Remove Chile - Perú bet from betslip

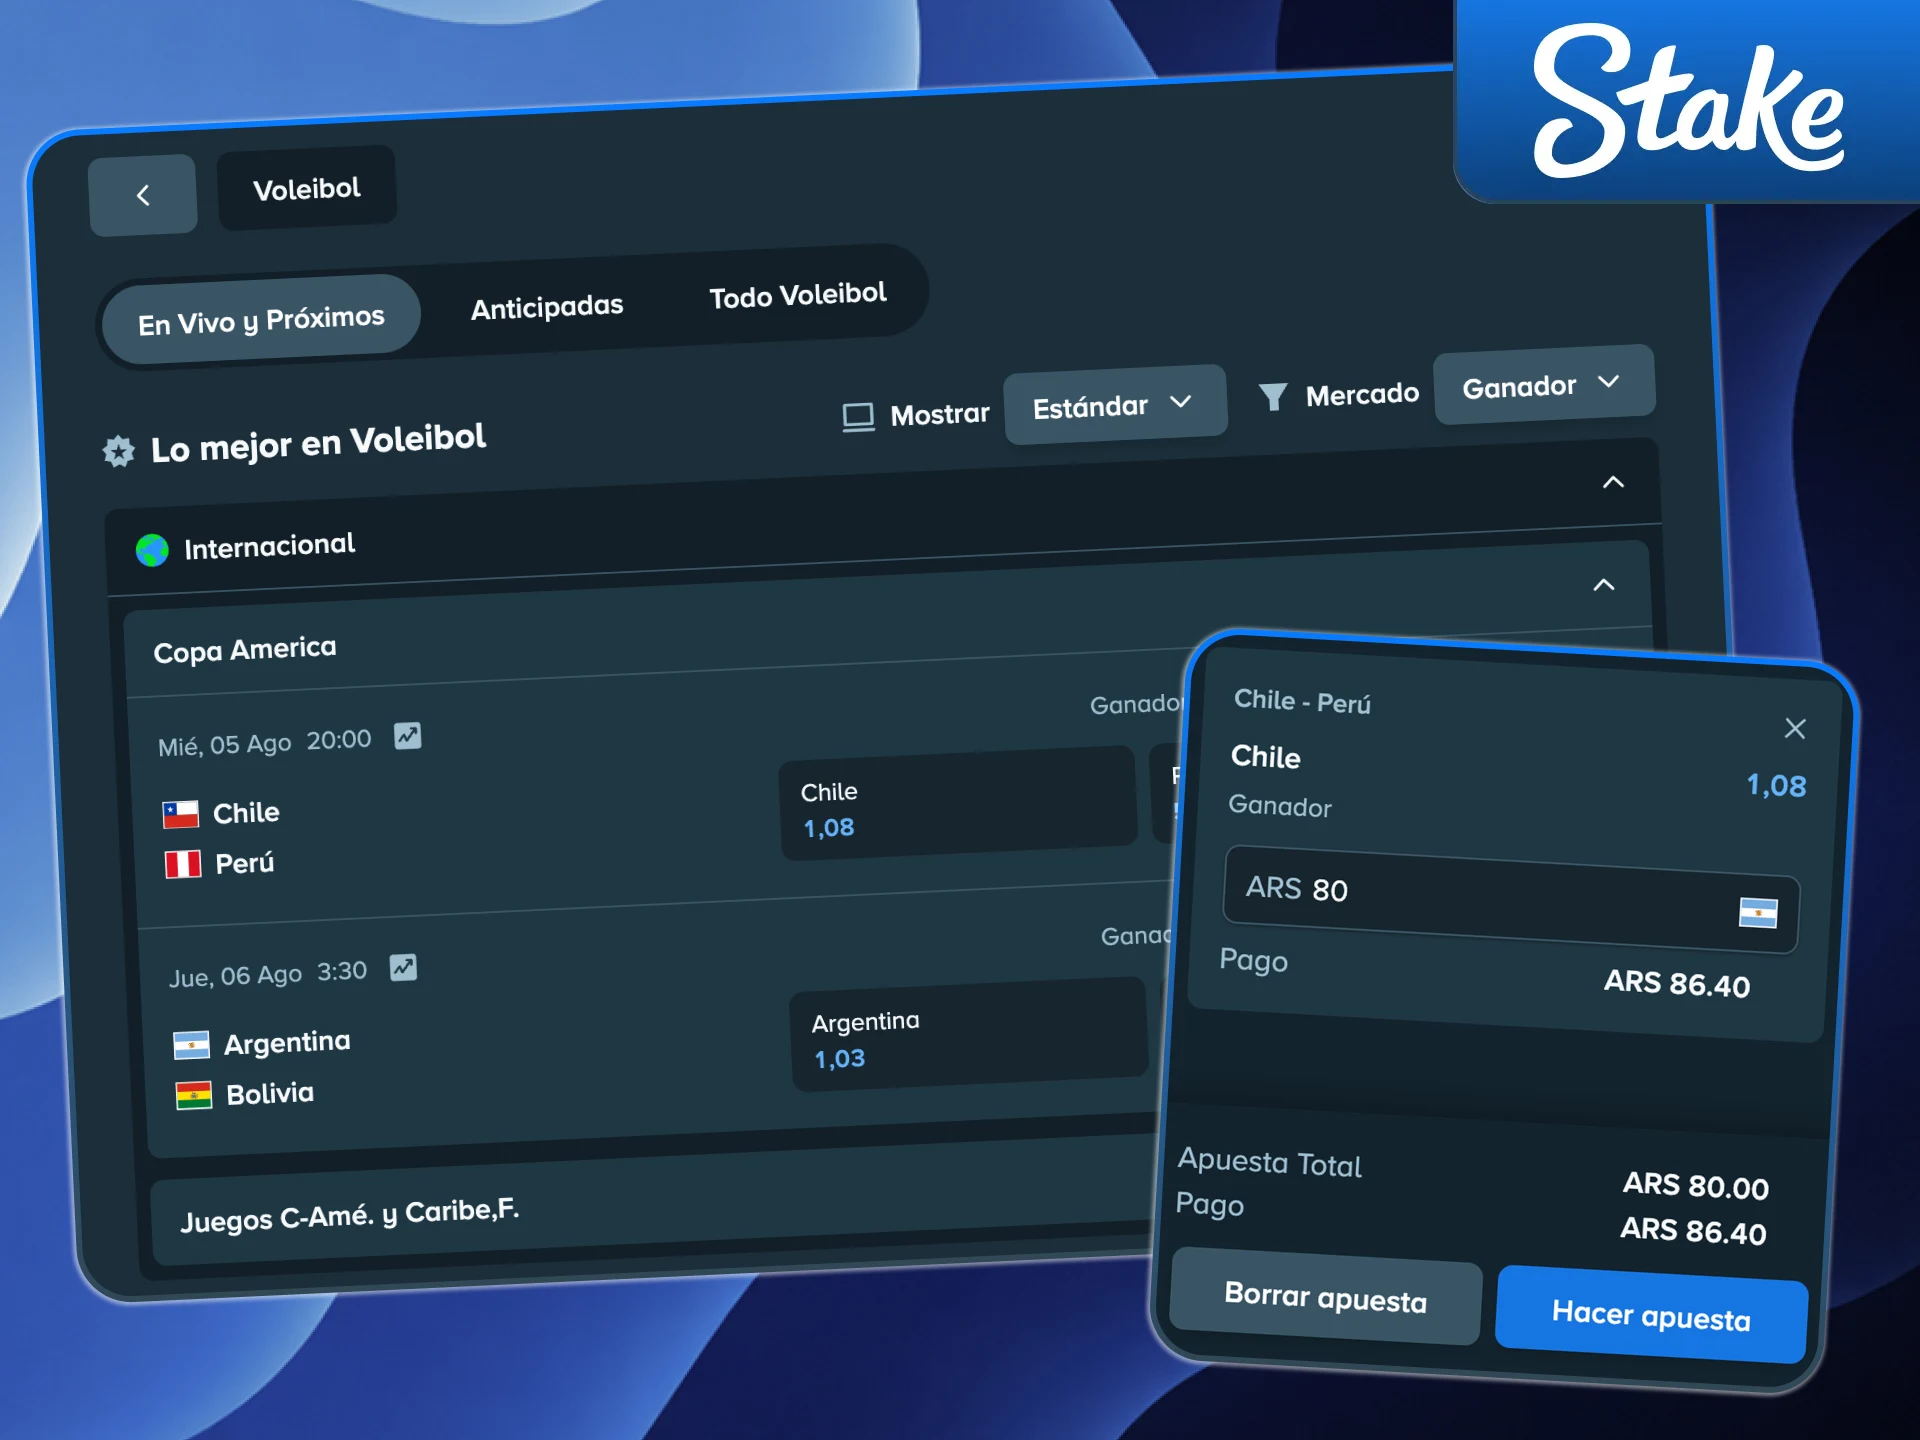1795,728
